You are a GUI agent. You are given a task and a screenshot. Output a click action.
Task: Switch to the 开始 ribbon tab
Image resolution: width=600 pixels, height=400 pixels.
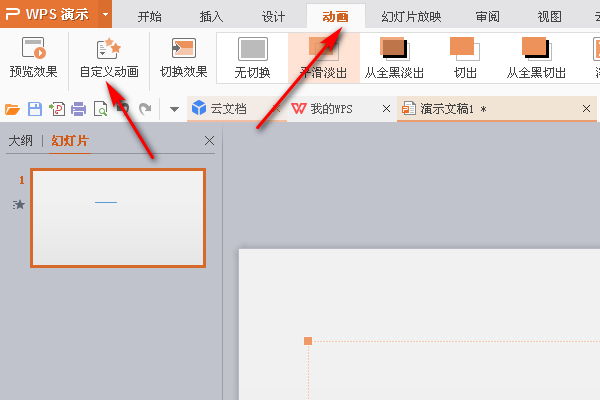[x=150, y=17]
